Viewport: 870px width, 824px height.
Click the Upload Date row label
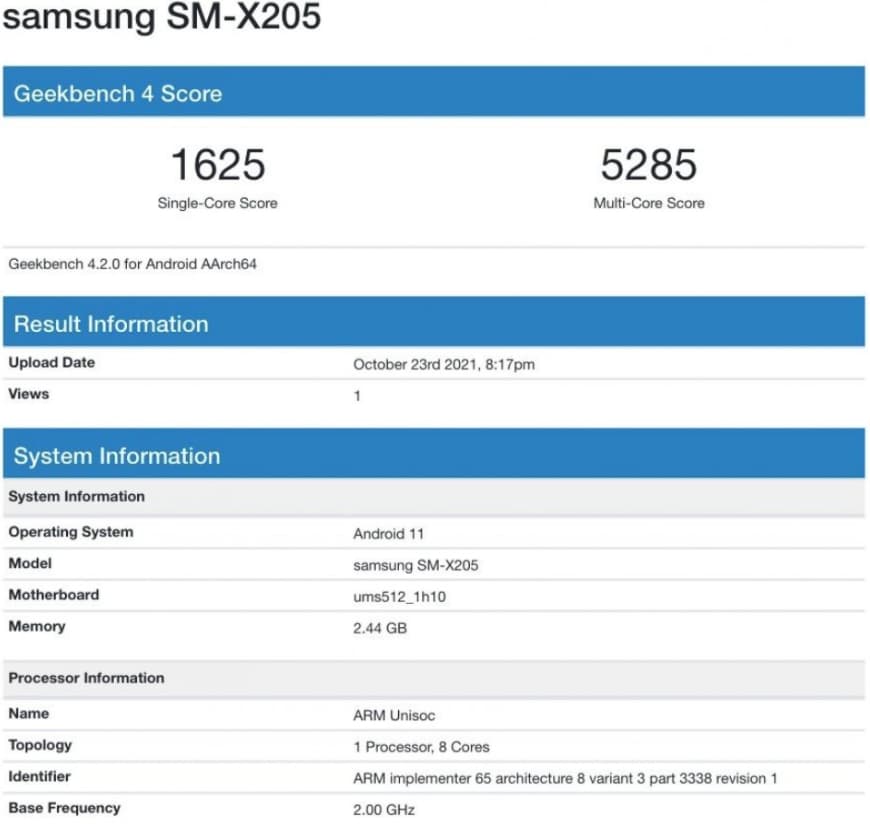[x=52, y=362]
